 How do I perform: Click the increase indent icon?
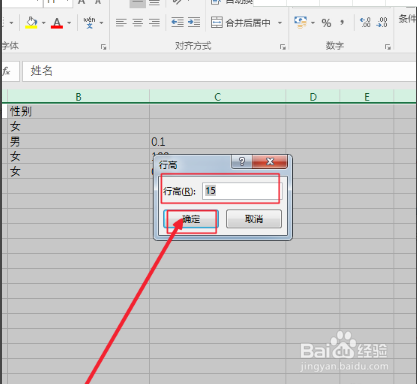pos(194,23)
